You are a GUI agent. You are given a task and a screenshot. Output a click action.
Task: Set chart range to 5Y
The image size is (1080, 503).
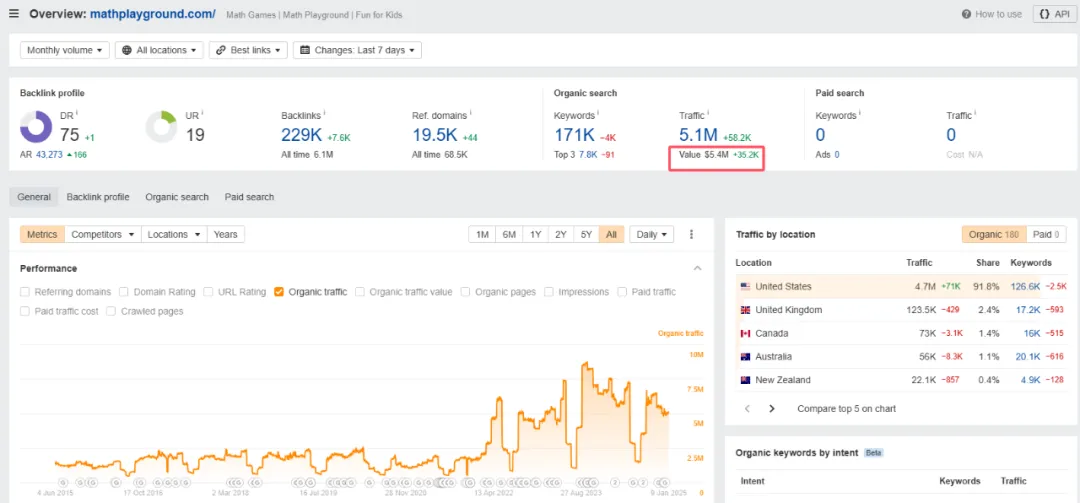click(x=586, y=234)
